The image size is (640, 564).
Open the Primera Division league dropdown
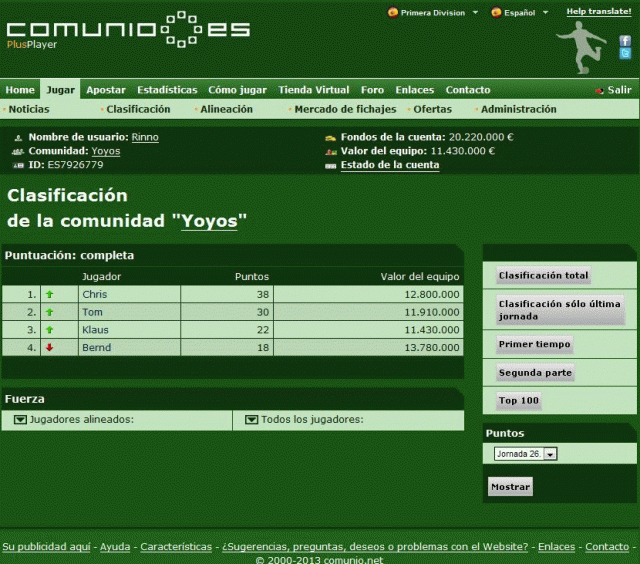point(474,13)
